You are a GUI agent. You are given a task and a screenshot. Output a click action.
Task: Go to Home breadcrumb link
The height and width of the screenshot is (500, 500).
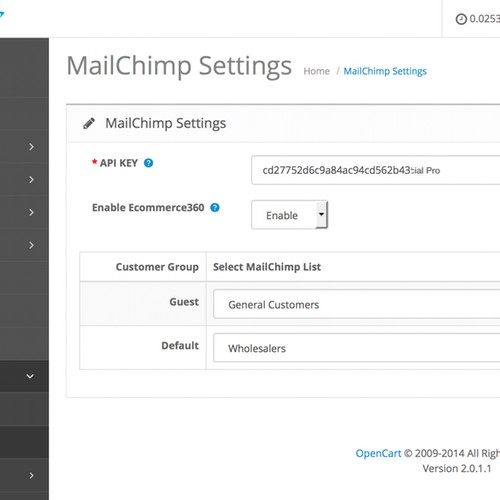pyautogui.click(x=316, y=71)
